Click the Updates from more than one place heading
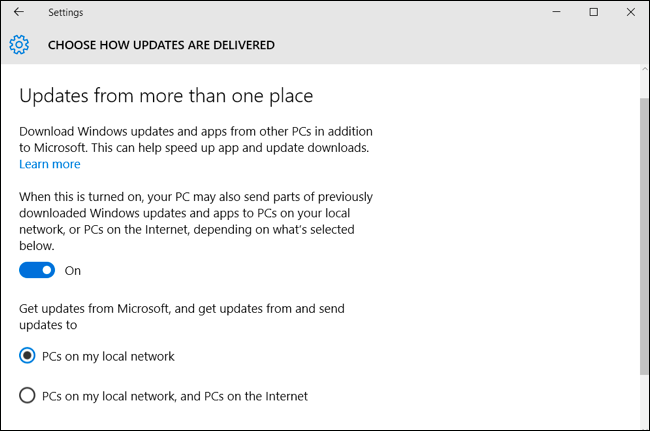This screenshot has width=650, height=431. pos(166,96)
